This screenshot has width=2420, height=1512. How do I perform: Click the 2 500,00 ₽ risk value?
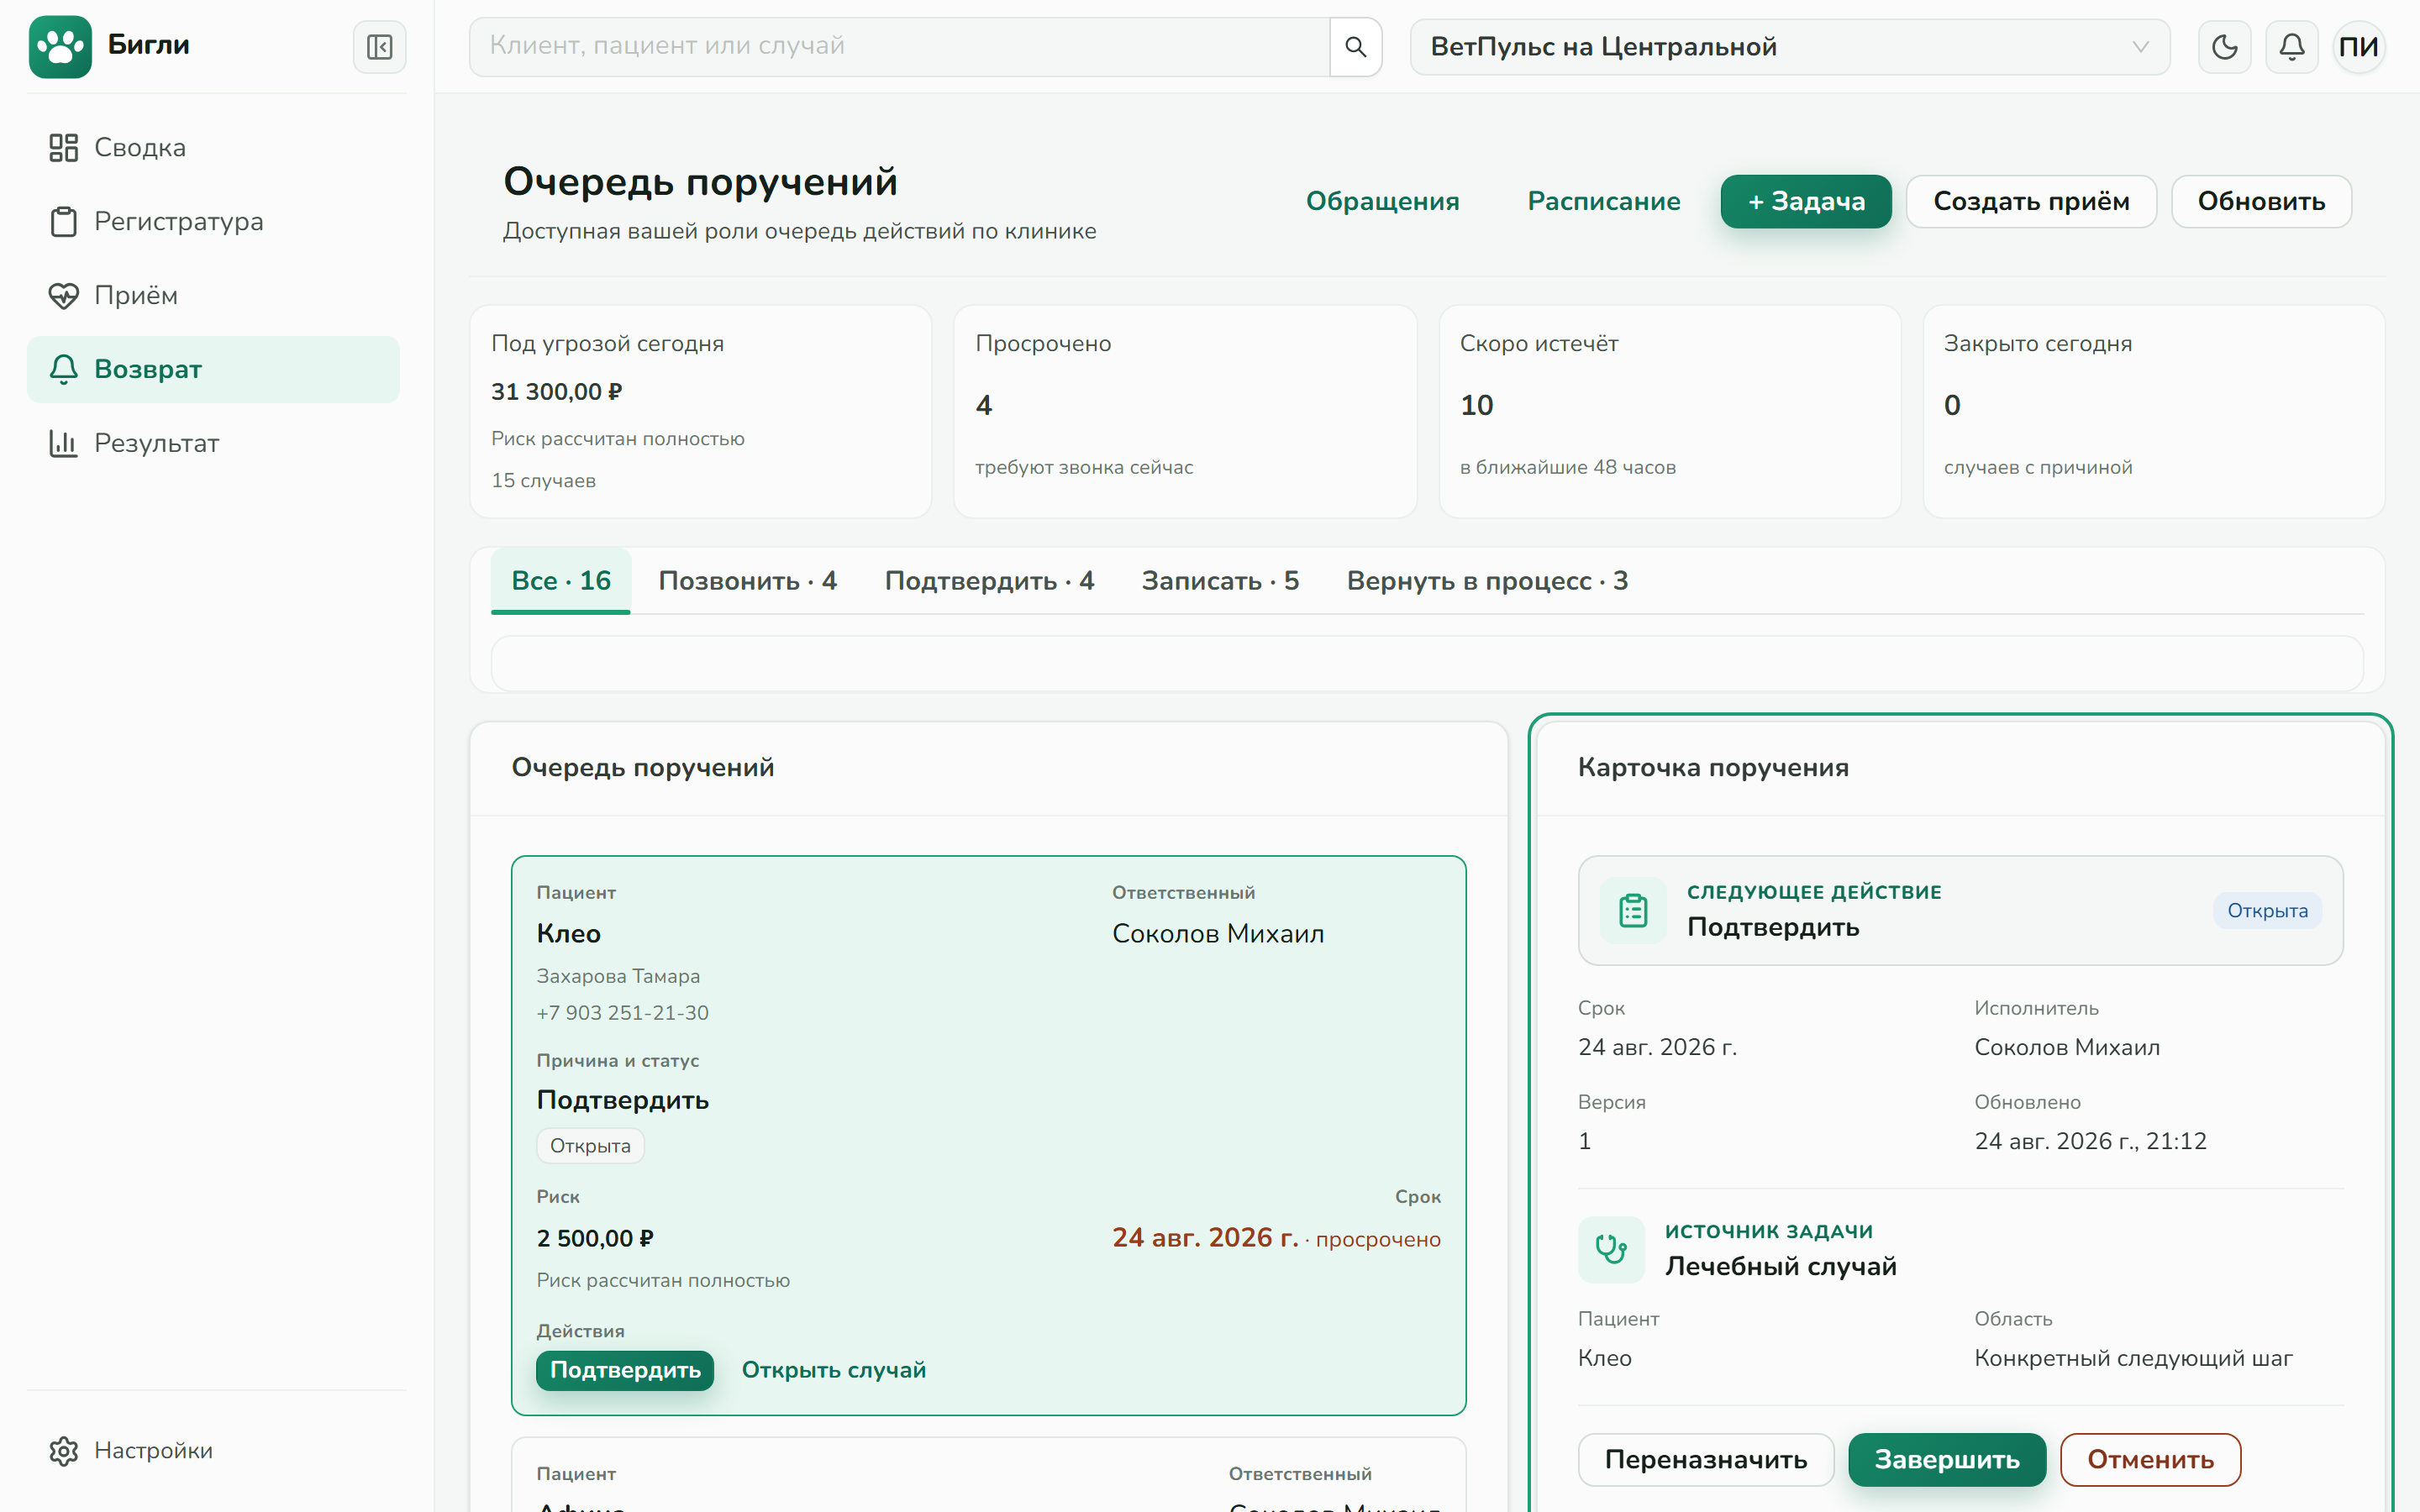(595, 1238)
